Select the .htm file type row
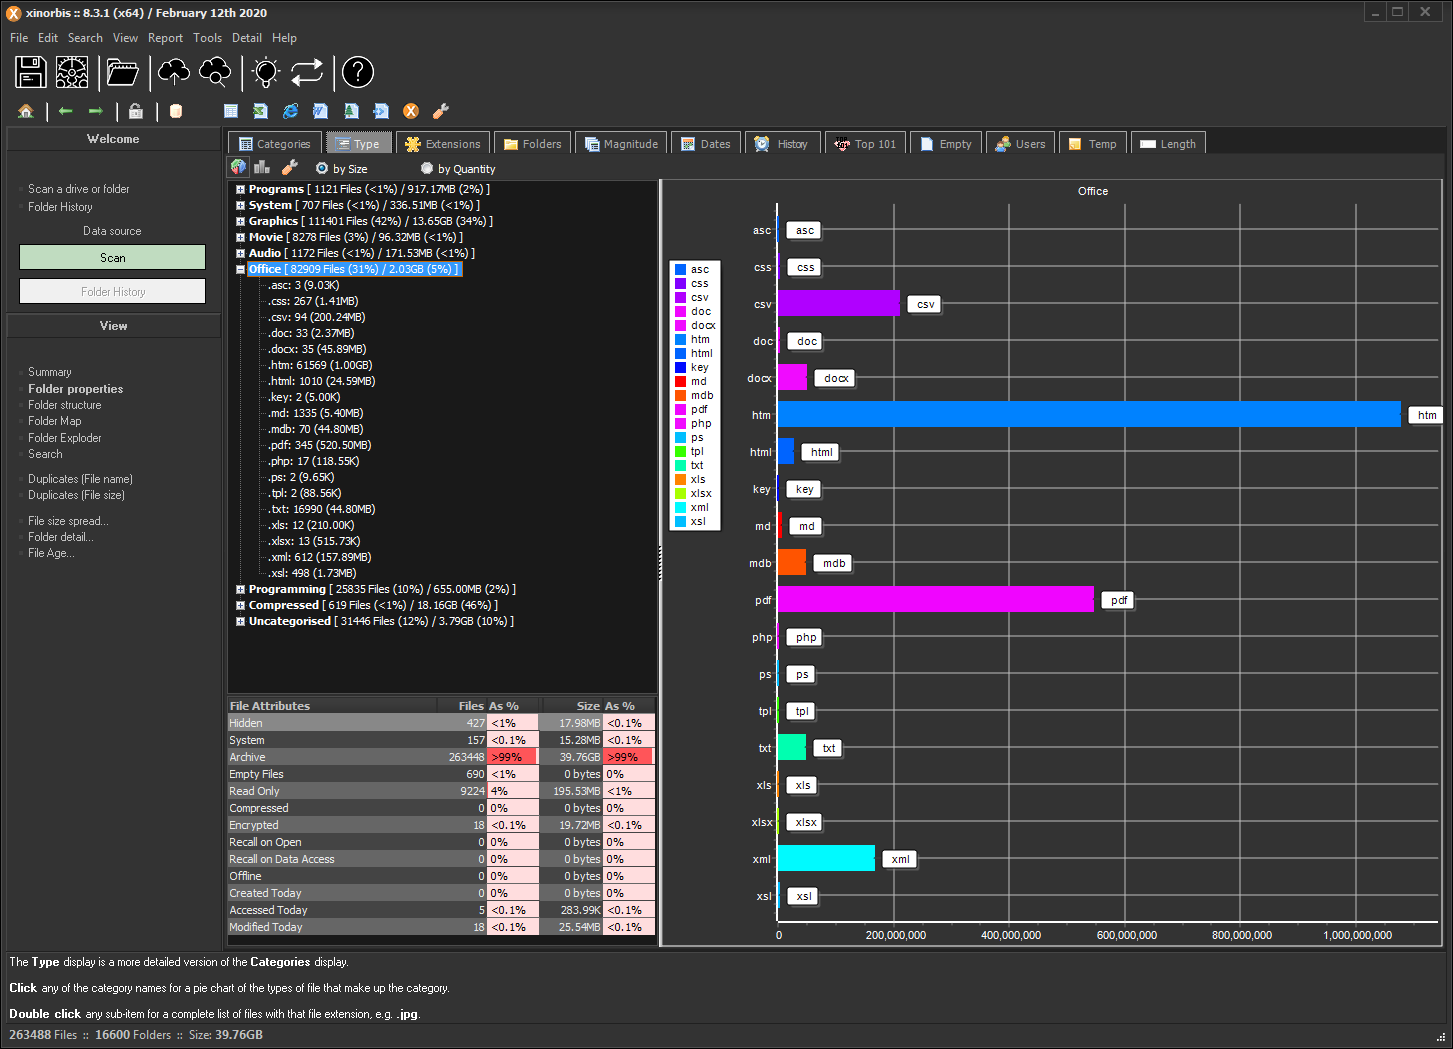This screenshot has height=1049, width=1453. pos(320,365)
